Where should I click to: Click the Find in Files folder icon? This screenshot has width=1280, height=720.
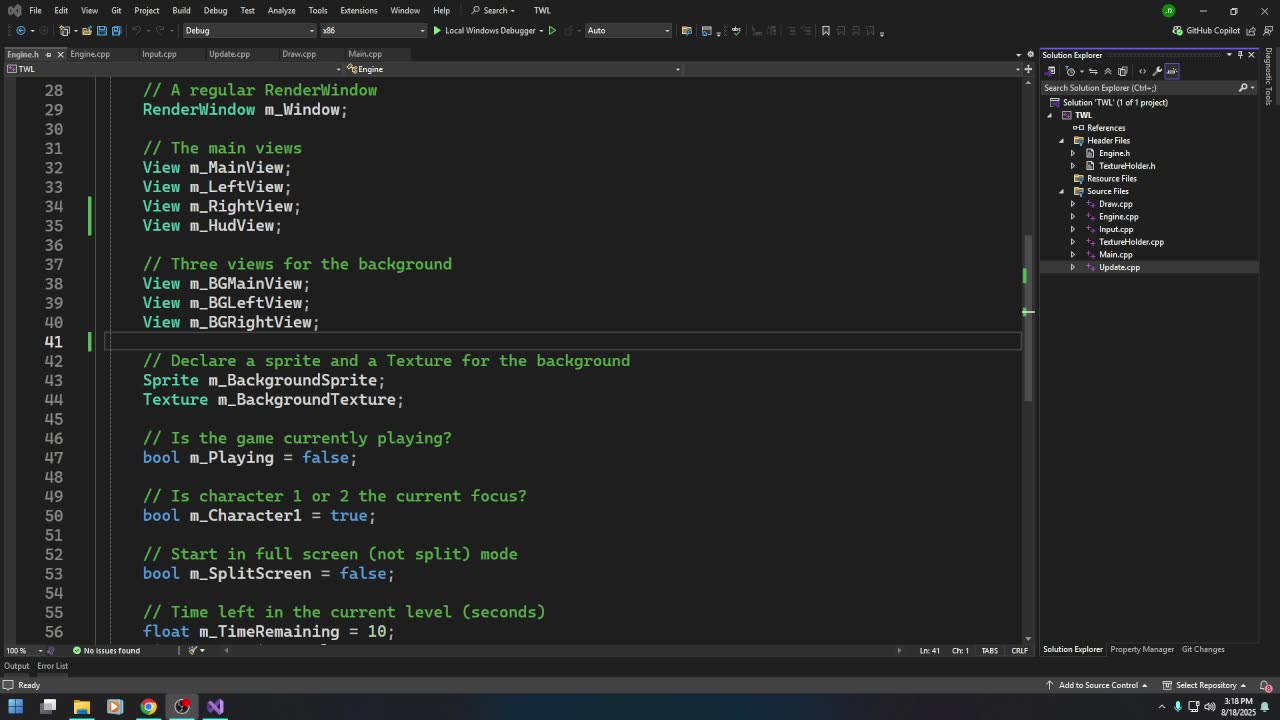(687, 30)
